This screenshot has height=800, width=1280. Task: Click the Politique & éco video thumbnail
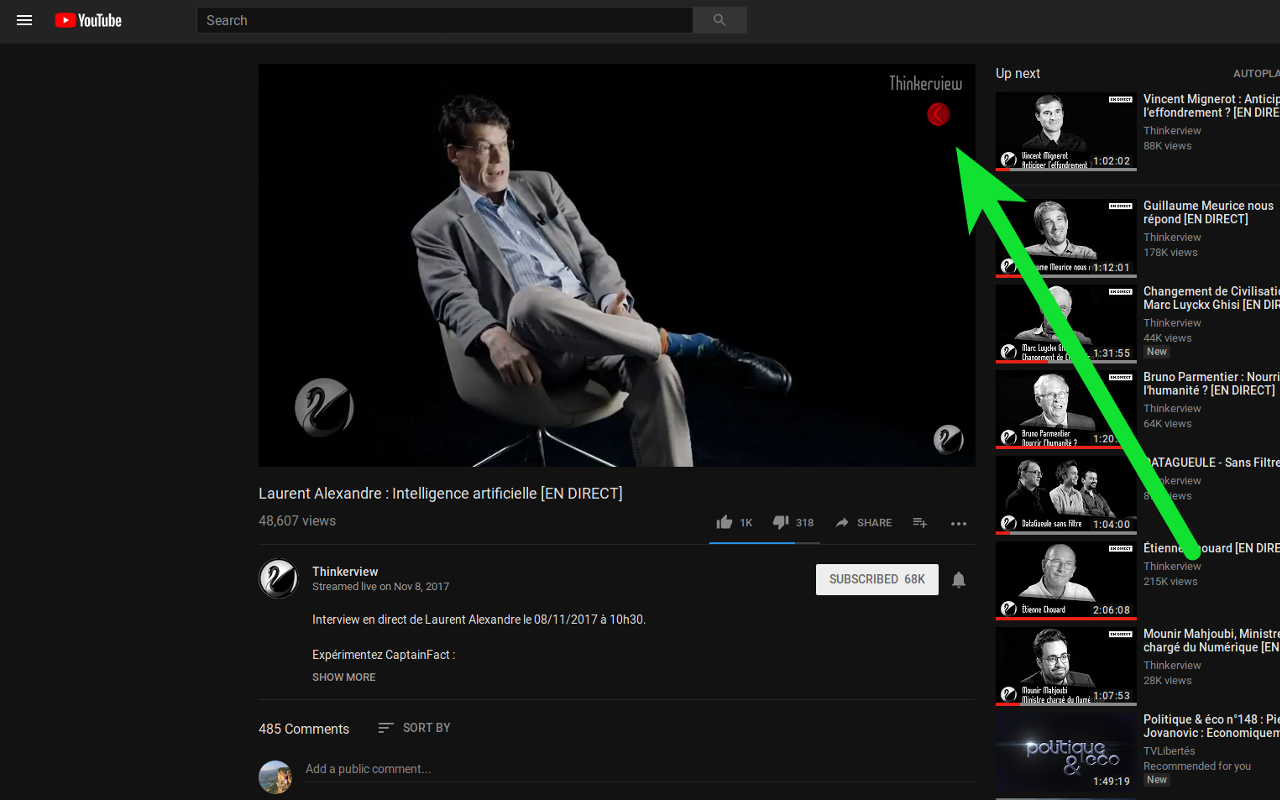(1066, 752)
